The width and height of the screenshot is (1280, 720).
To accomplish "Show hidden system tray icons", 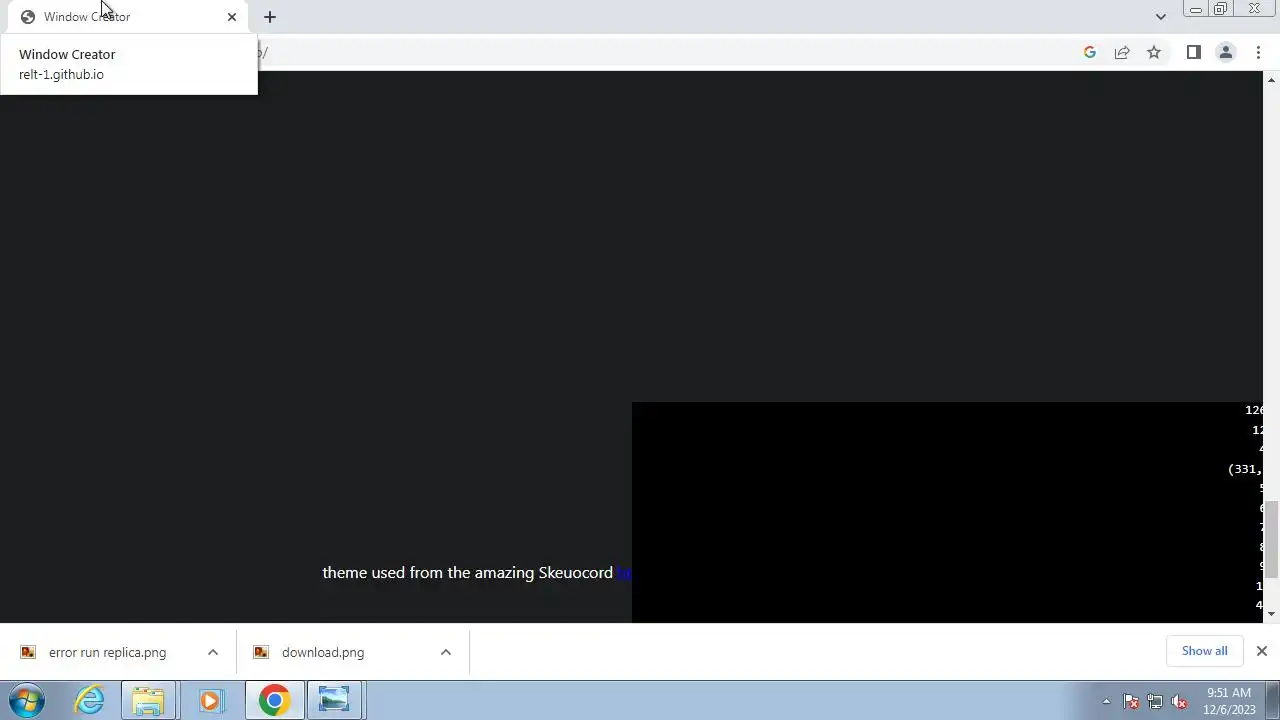I will (1106, 701).
